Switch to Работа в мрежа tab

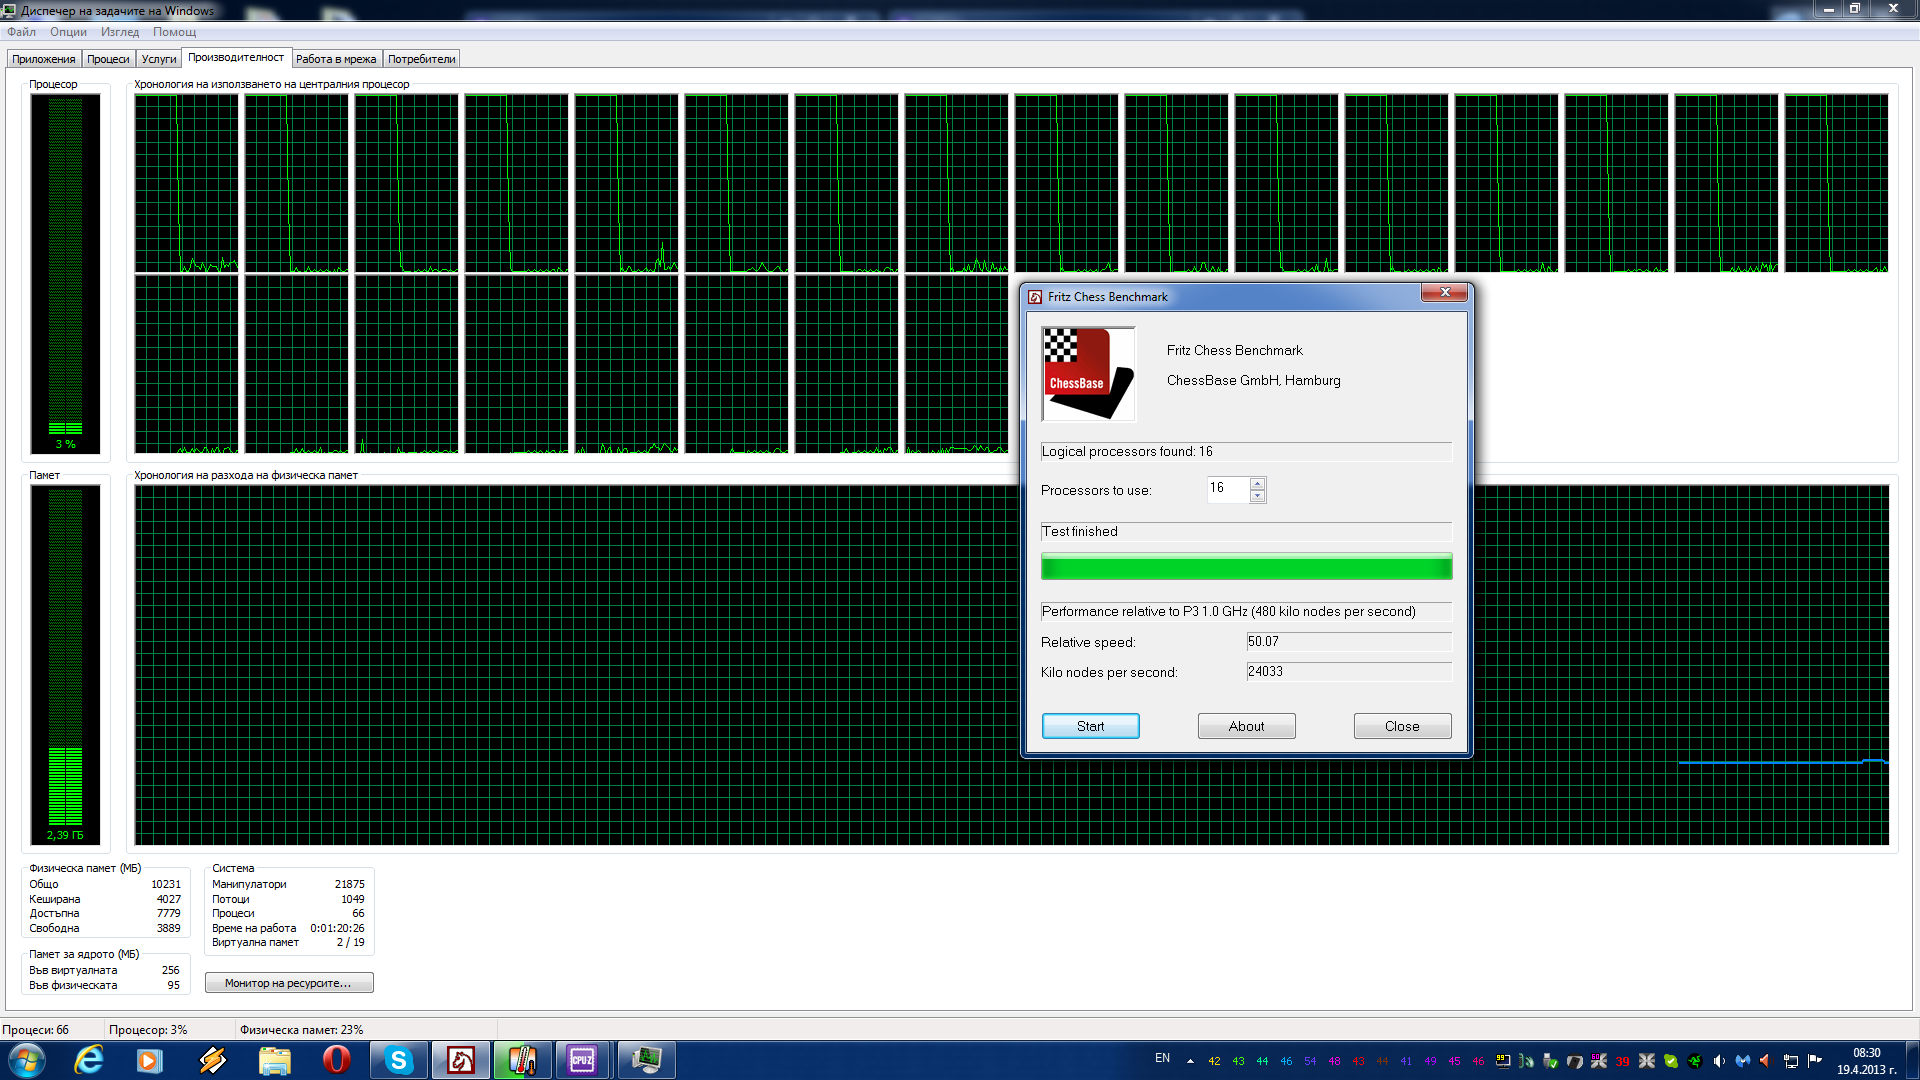(336, 59)
